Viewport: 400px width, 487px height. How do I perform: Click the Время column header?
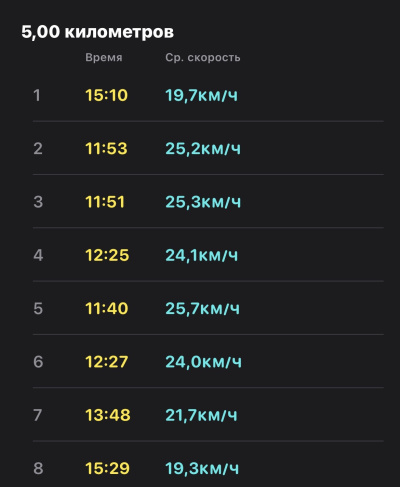[x=104, y=58]
